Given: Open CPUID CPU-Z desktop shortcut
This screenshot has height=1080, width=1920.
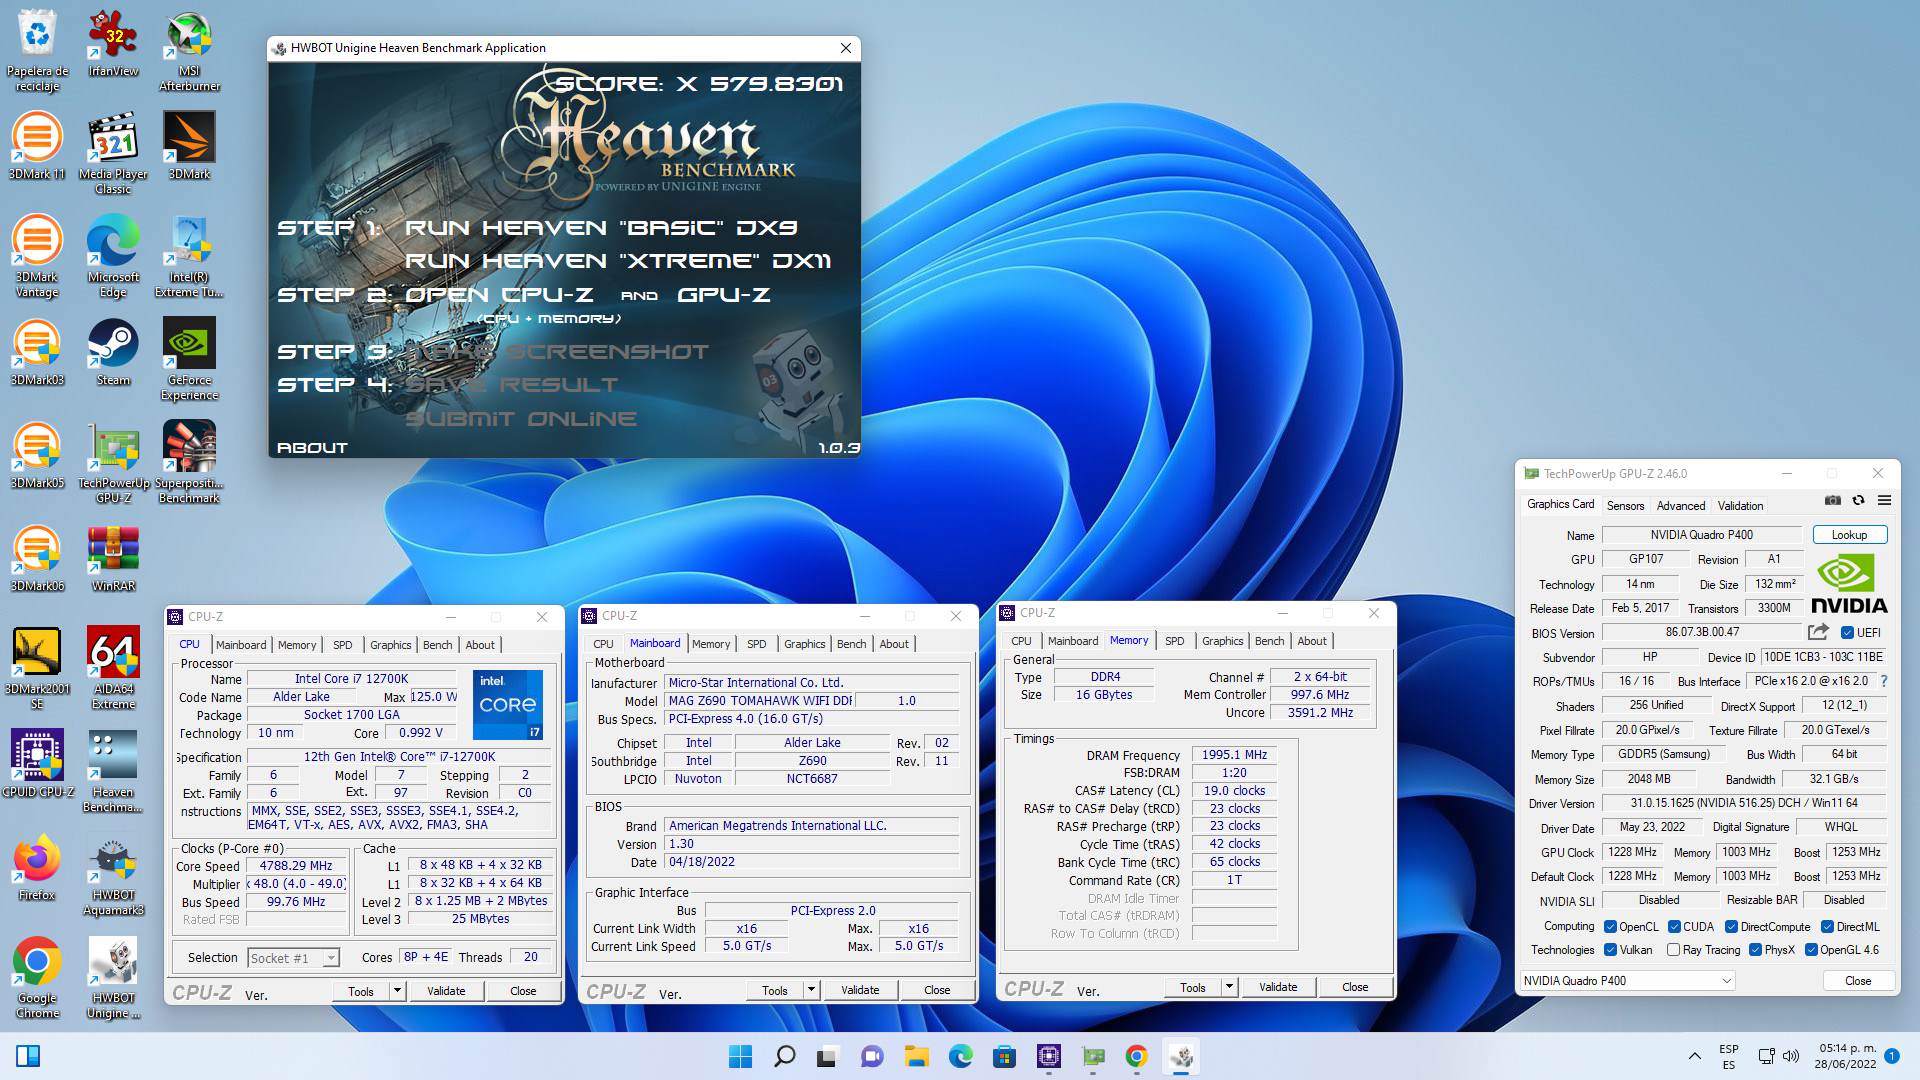Looking at the screenshot, I should click(37, 764).
